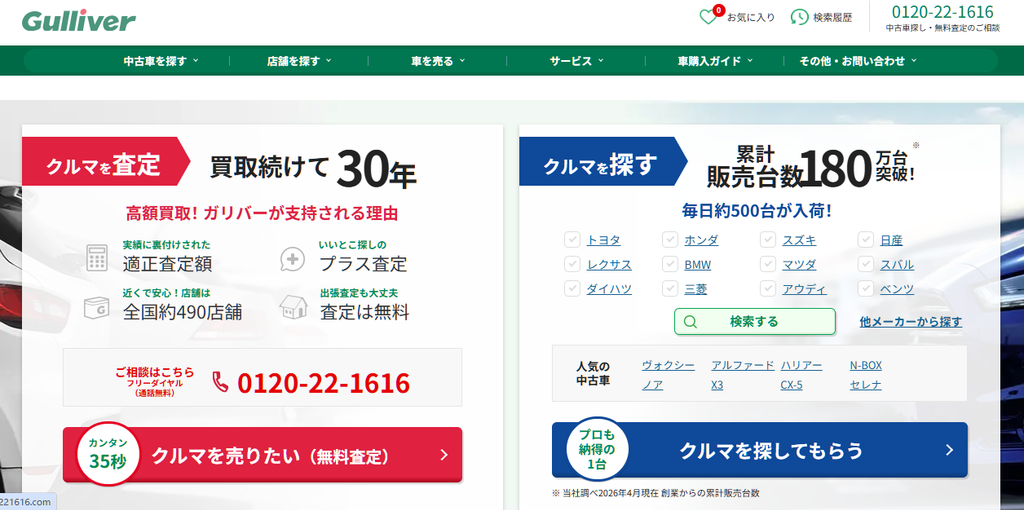Tick the レクサス checkbox
Image resolution: width=1024 pixels, height=510 pixels.
[x=572, y=264]
